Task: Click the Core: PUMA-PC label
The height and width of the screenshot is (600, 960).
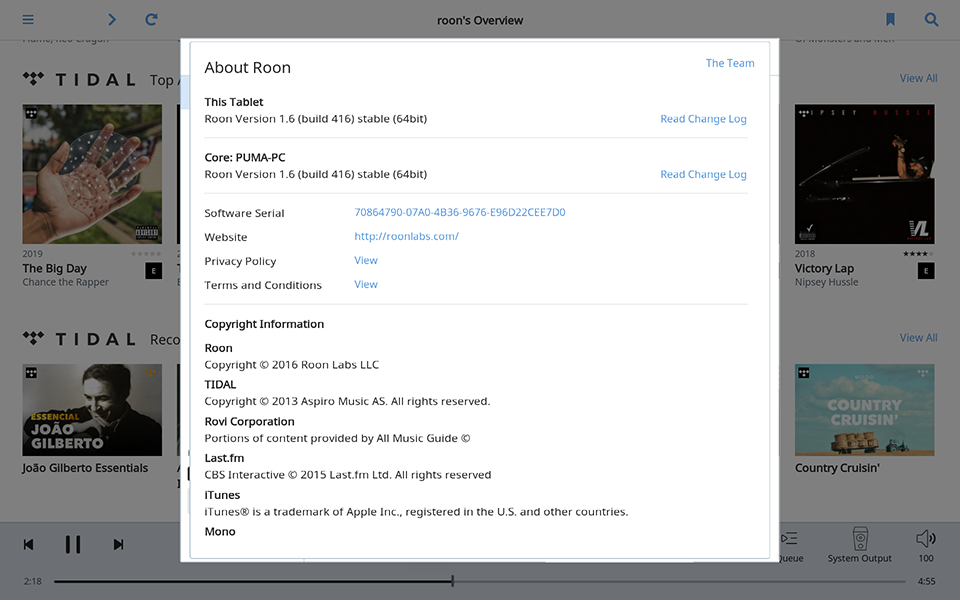Action: coord(245,157)
